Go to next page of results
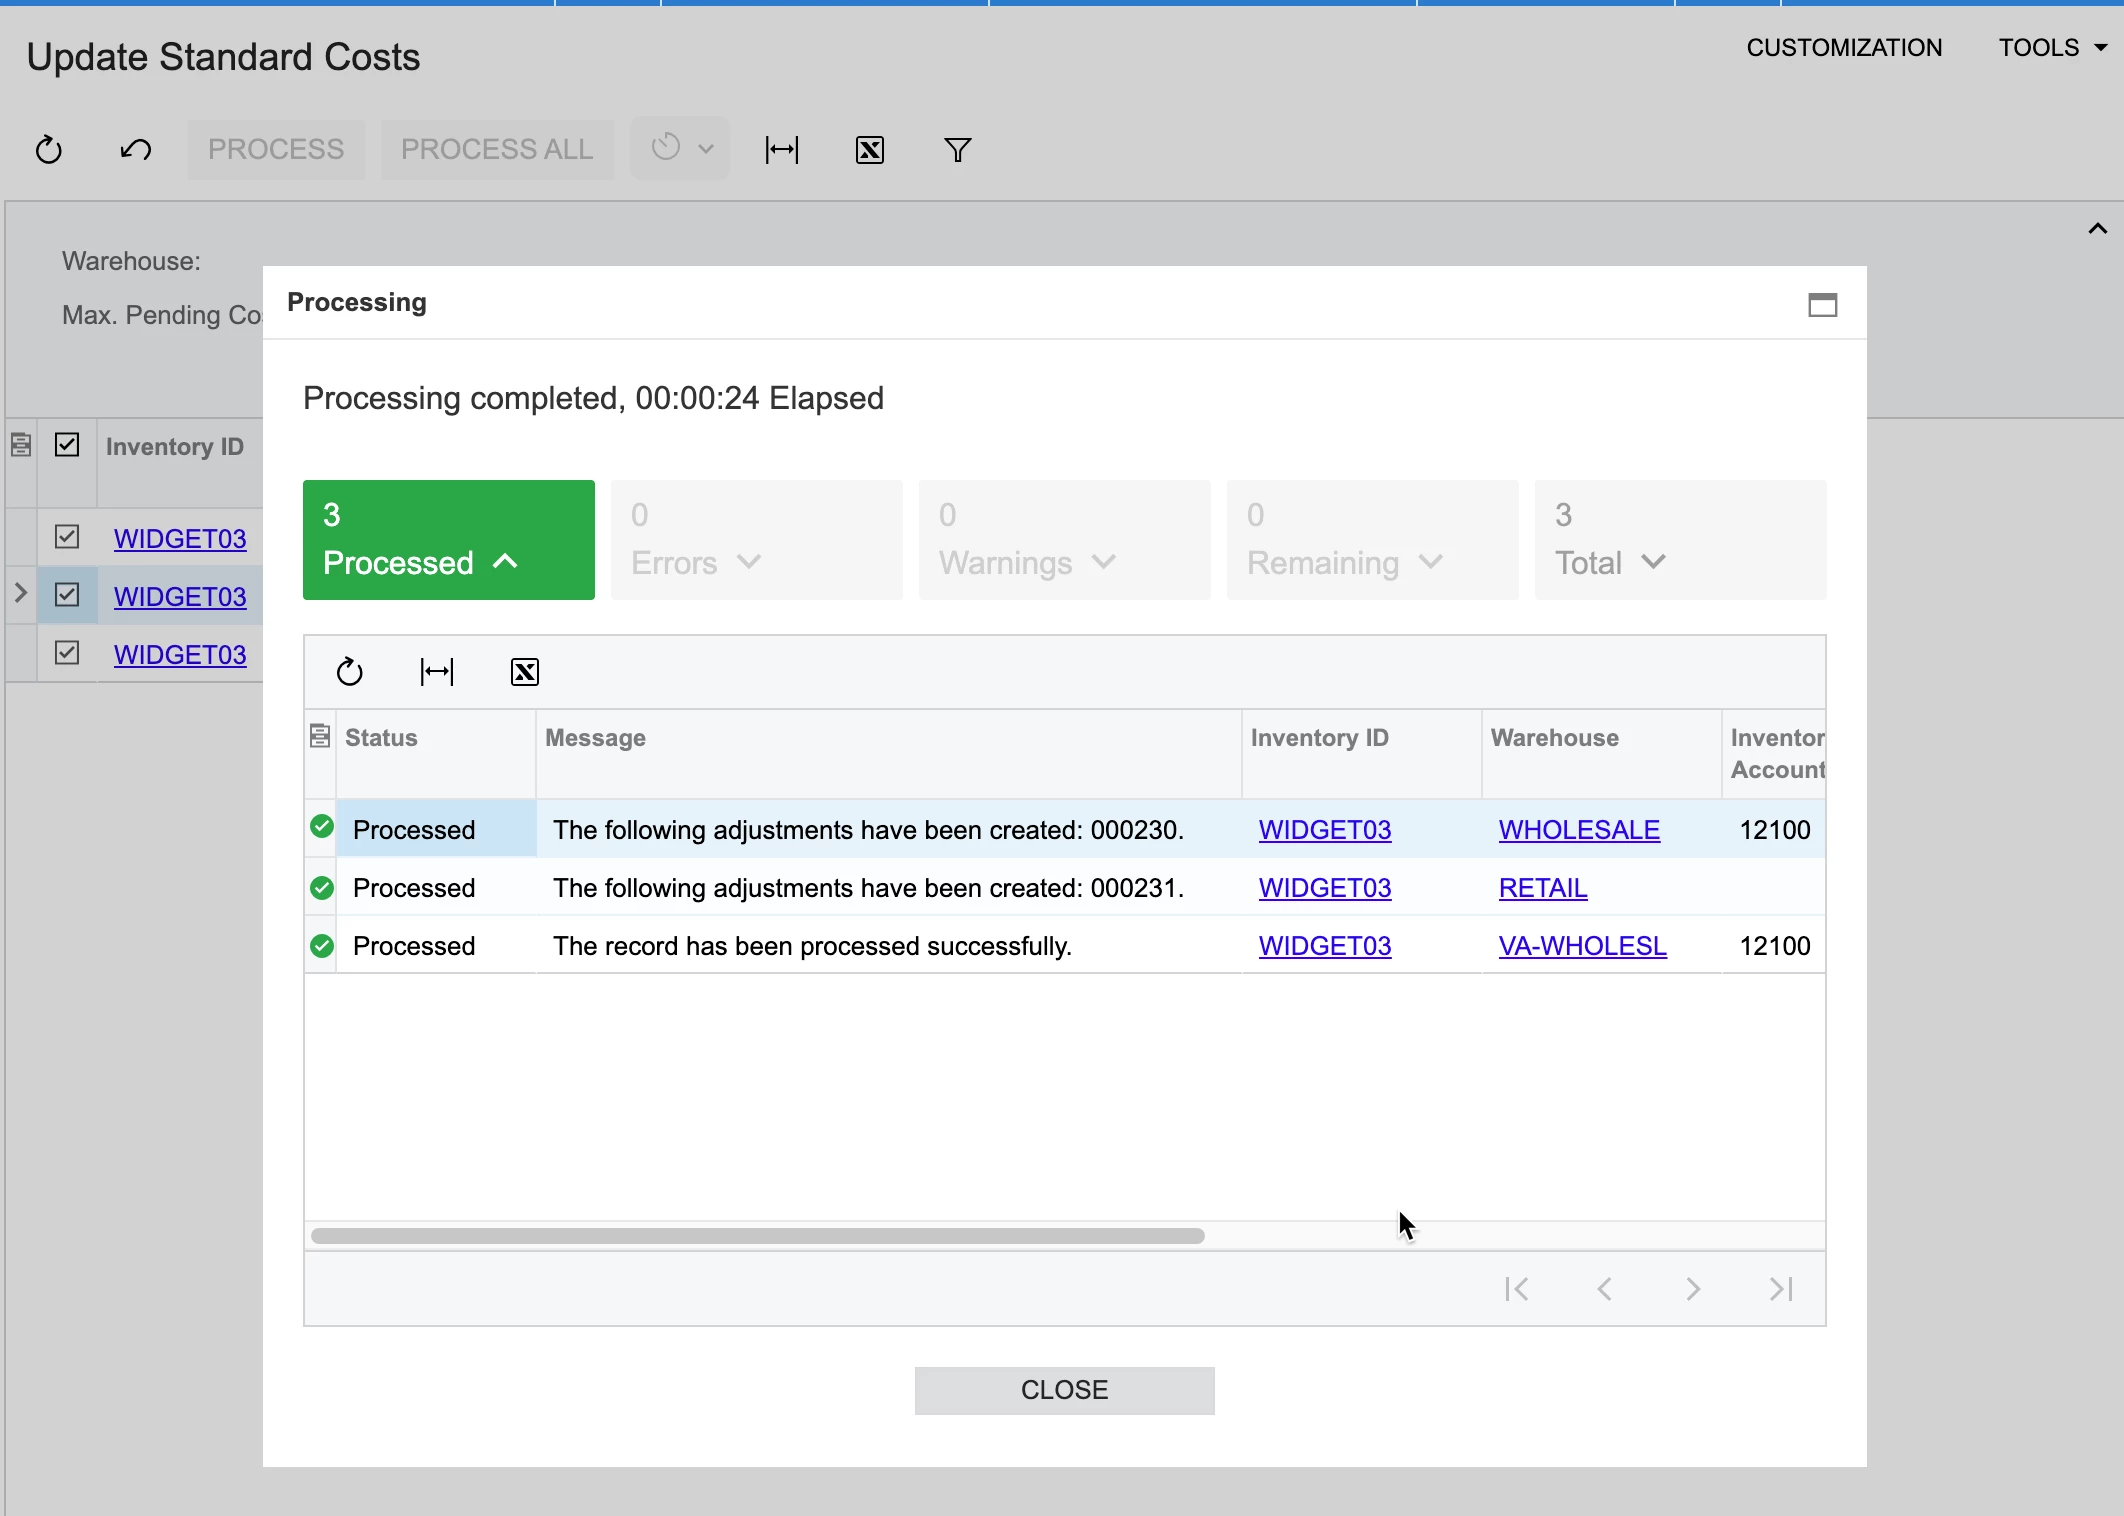This screenshot has width=2124, height=1516. click(1692, 1289)
